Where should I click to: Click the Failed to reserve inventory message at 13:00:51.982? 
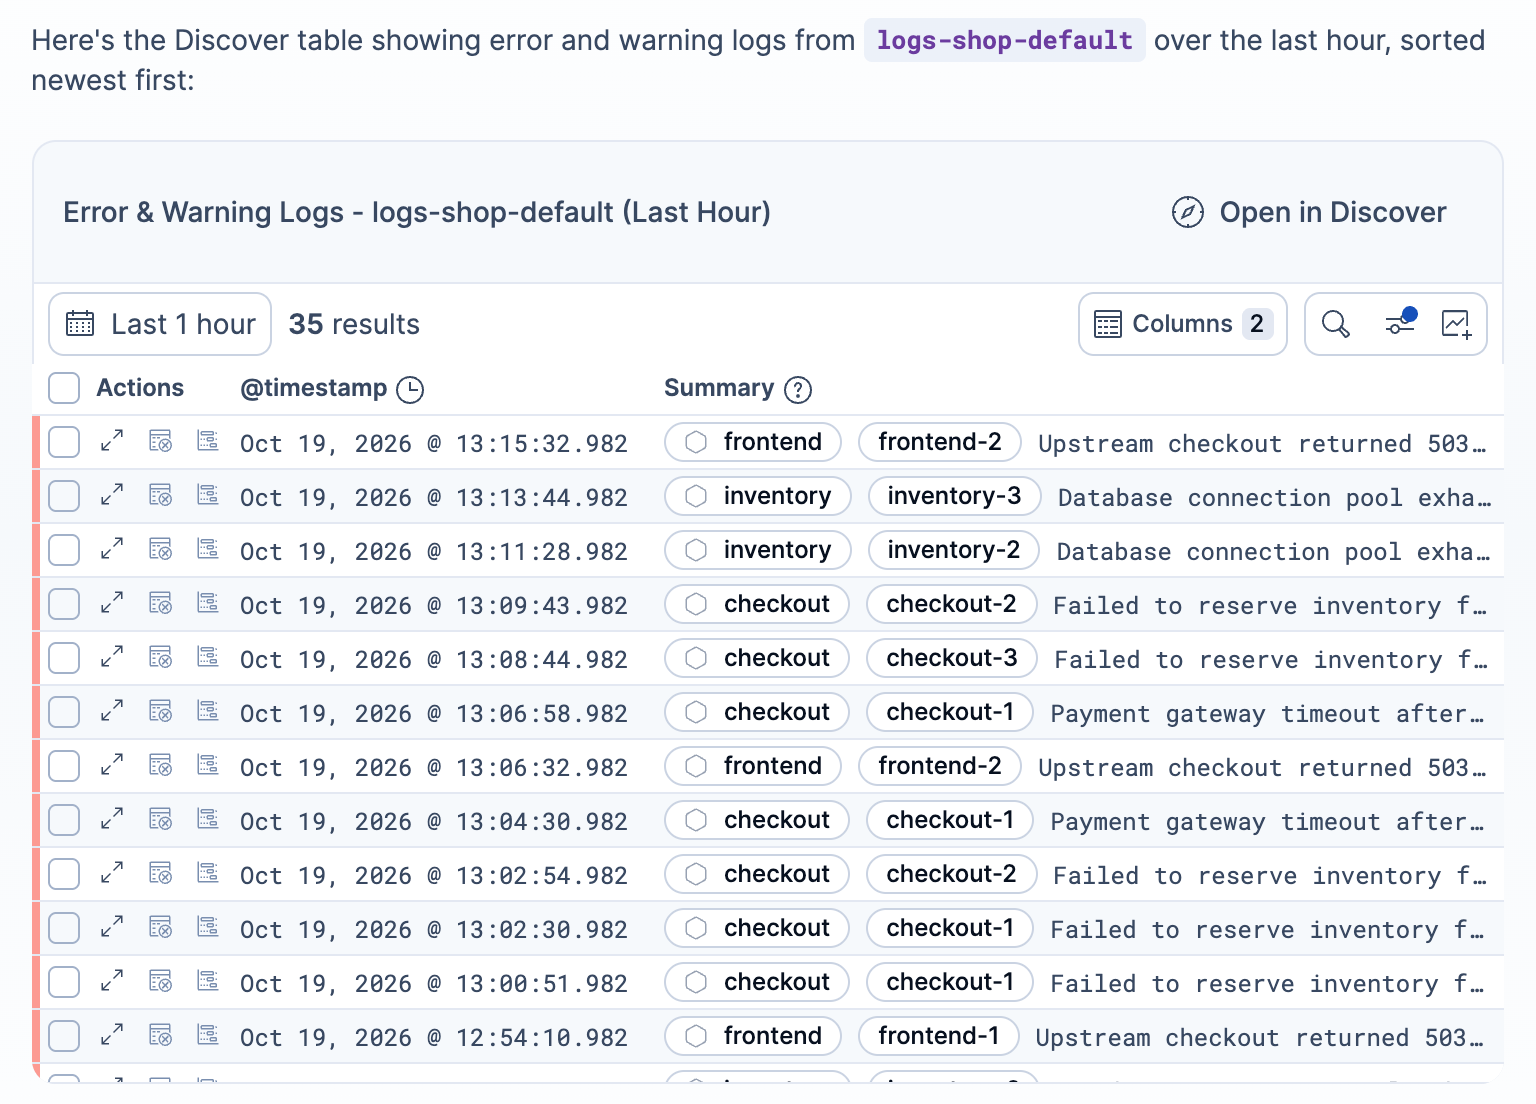pos(1268,984)
